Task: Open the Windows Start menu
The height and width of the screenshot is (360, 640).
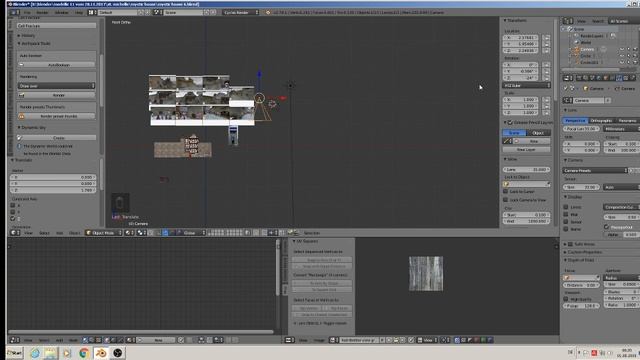Action: [x=15, y=353]
